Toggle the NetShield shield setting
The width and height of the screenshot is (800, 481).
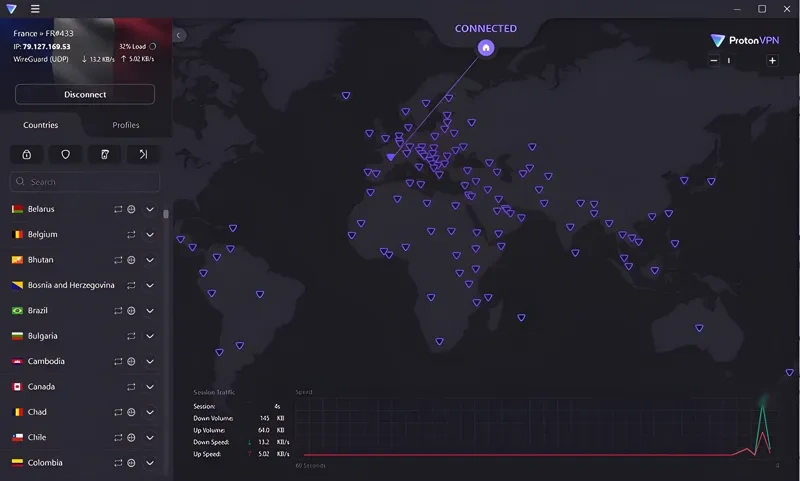click(66, 154)
